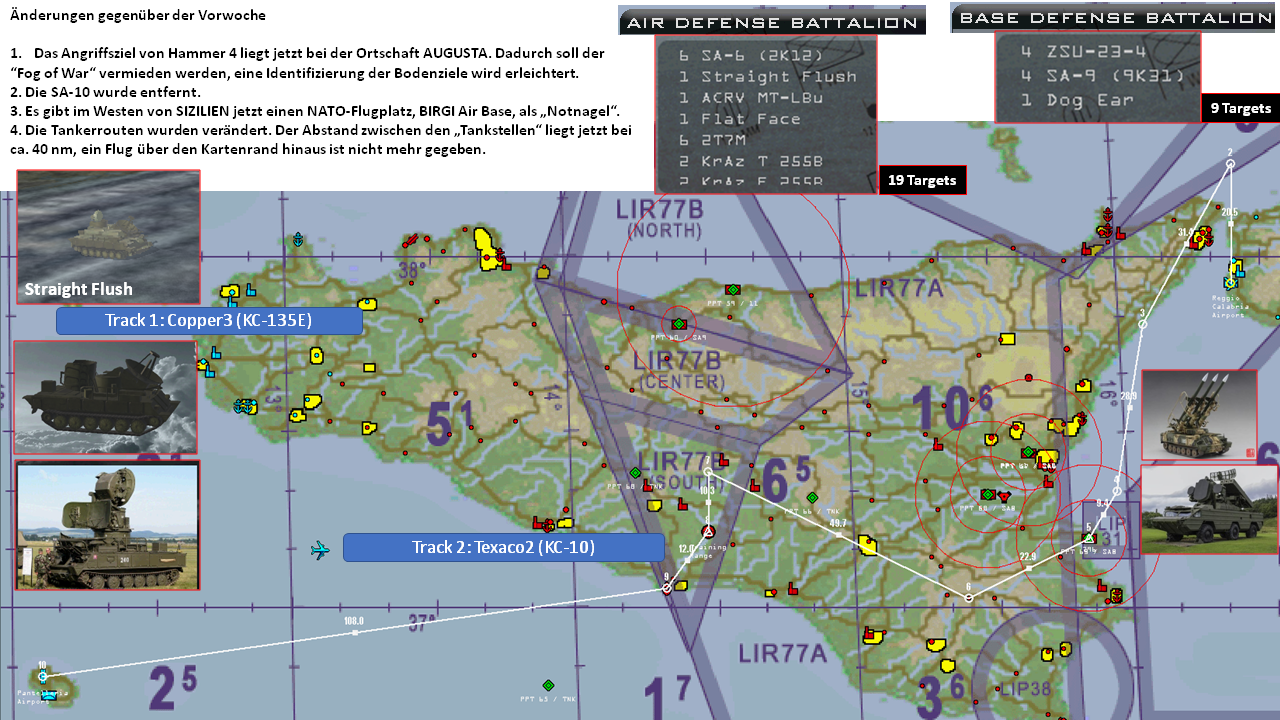Screen dimensions: 1280x720
Task: Click the green diamond west of LIR77 South
Action: [635, 472]
